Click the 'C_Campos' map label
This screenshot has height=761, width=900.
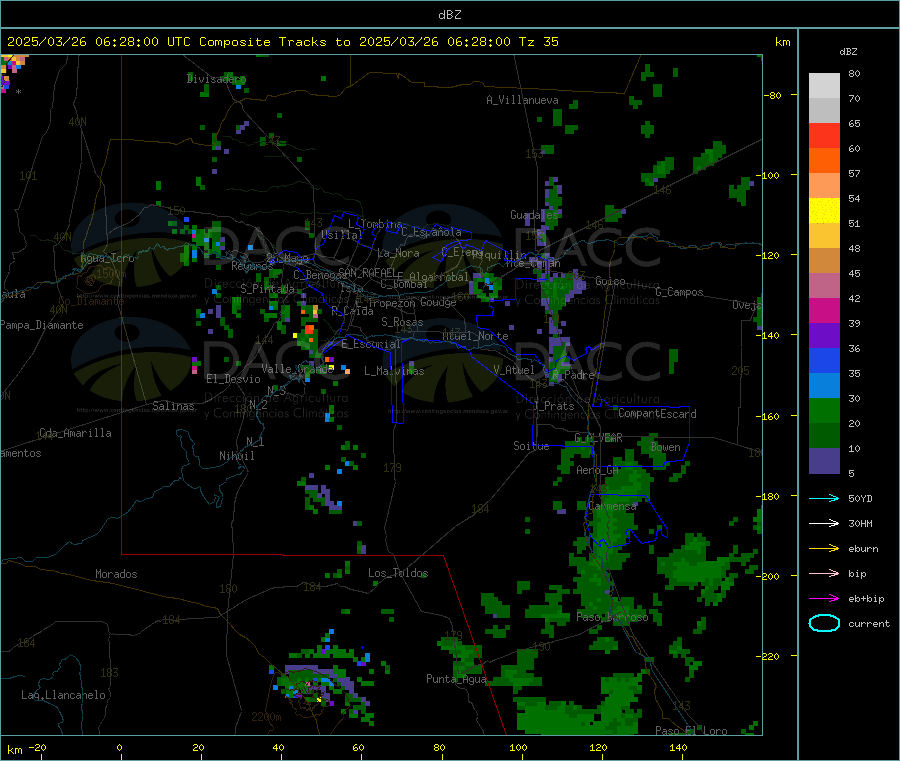679,292
